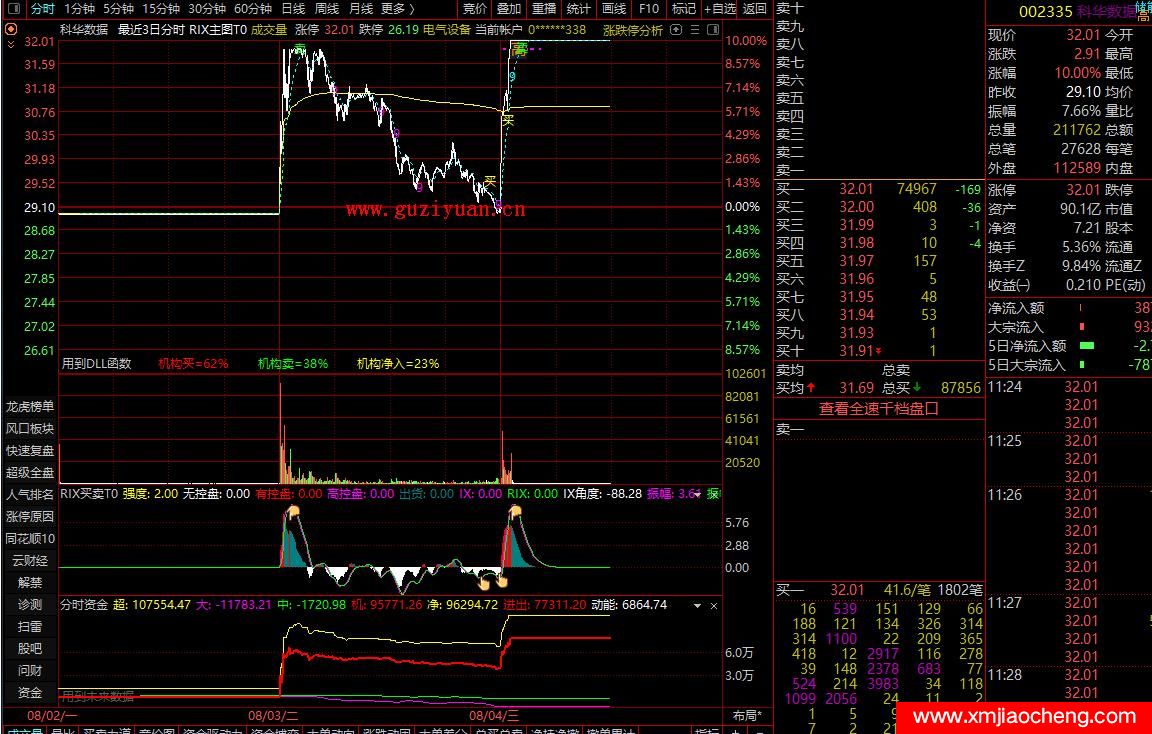Add stock with +自选 button
Screen dimensions: 1152x734
click(x=720, y=9)
